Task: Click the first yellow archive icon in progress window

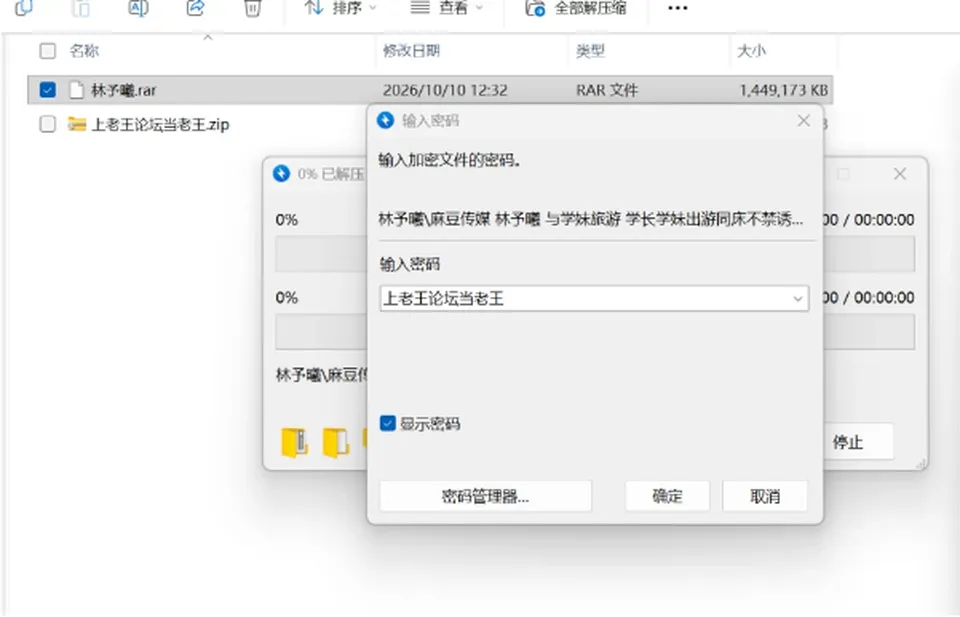Action: click(294, 443)
